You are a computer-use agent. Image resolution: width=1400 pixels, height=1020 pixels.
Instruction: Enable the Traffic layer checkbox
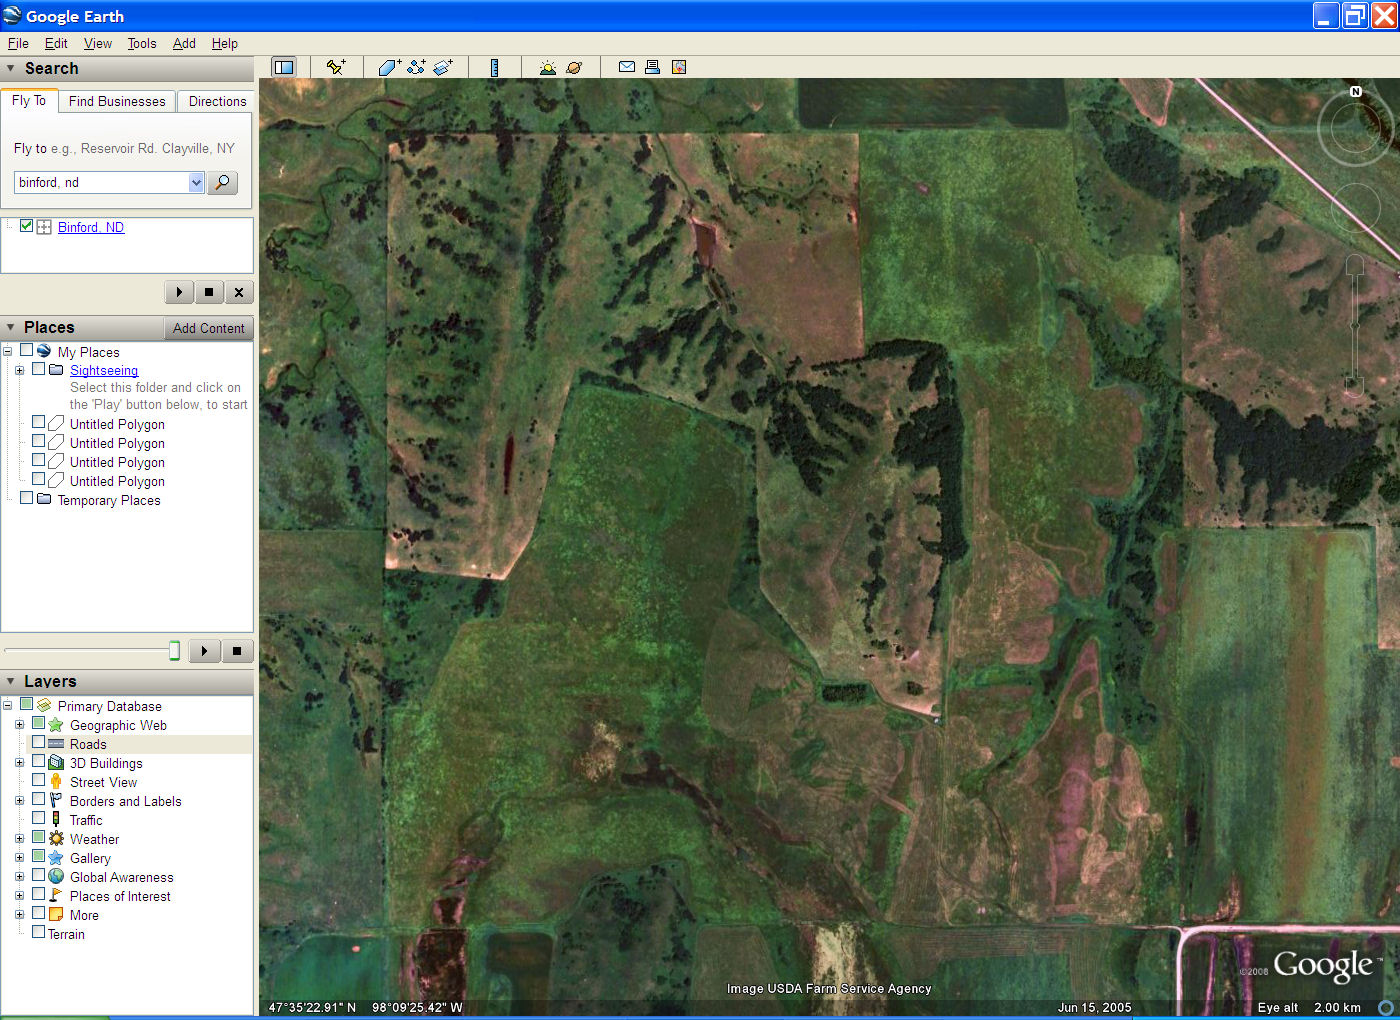click(x=39, y=819)
